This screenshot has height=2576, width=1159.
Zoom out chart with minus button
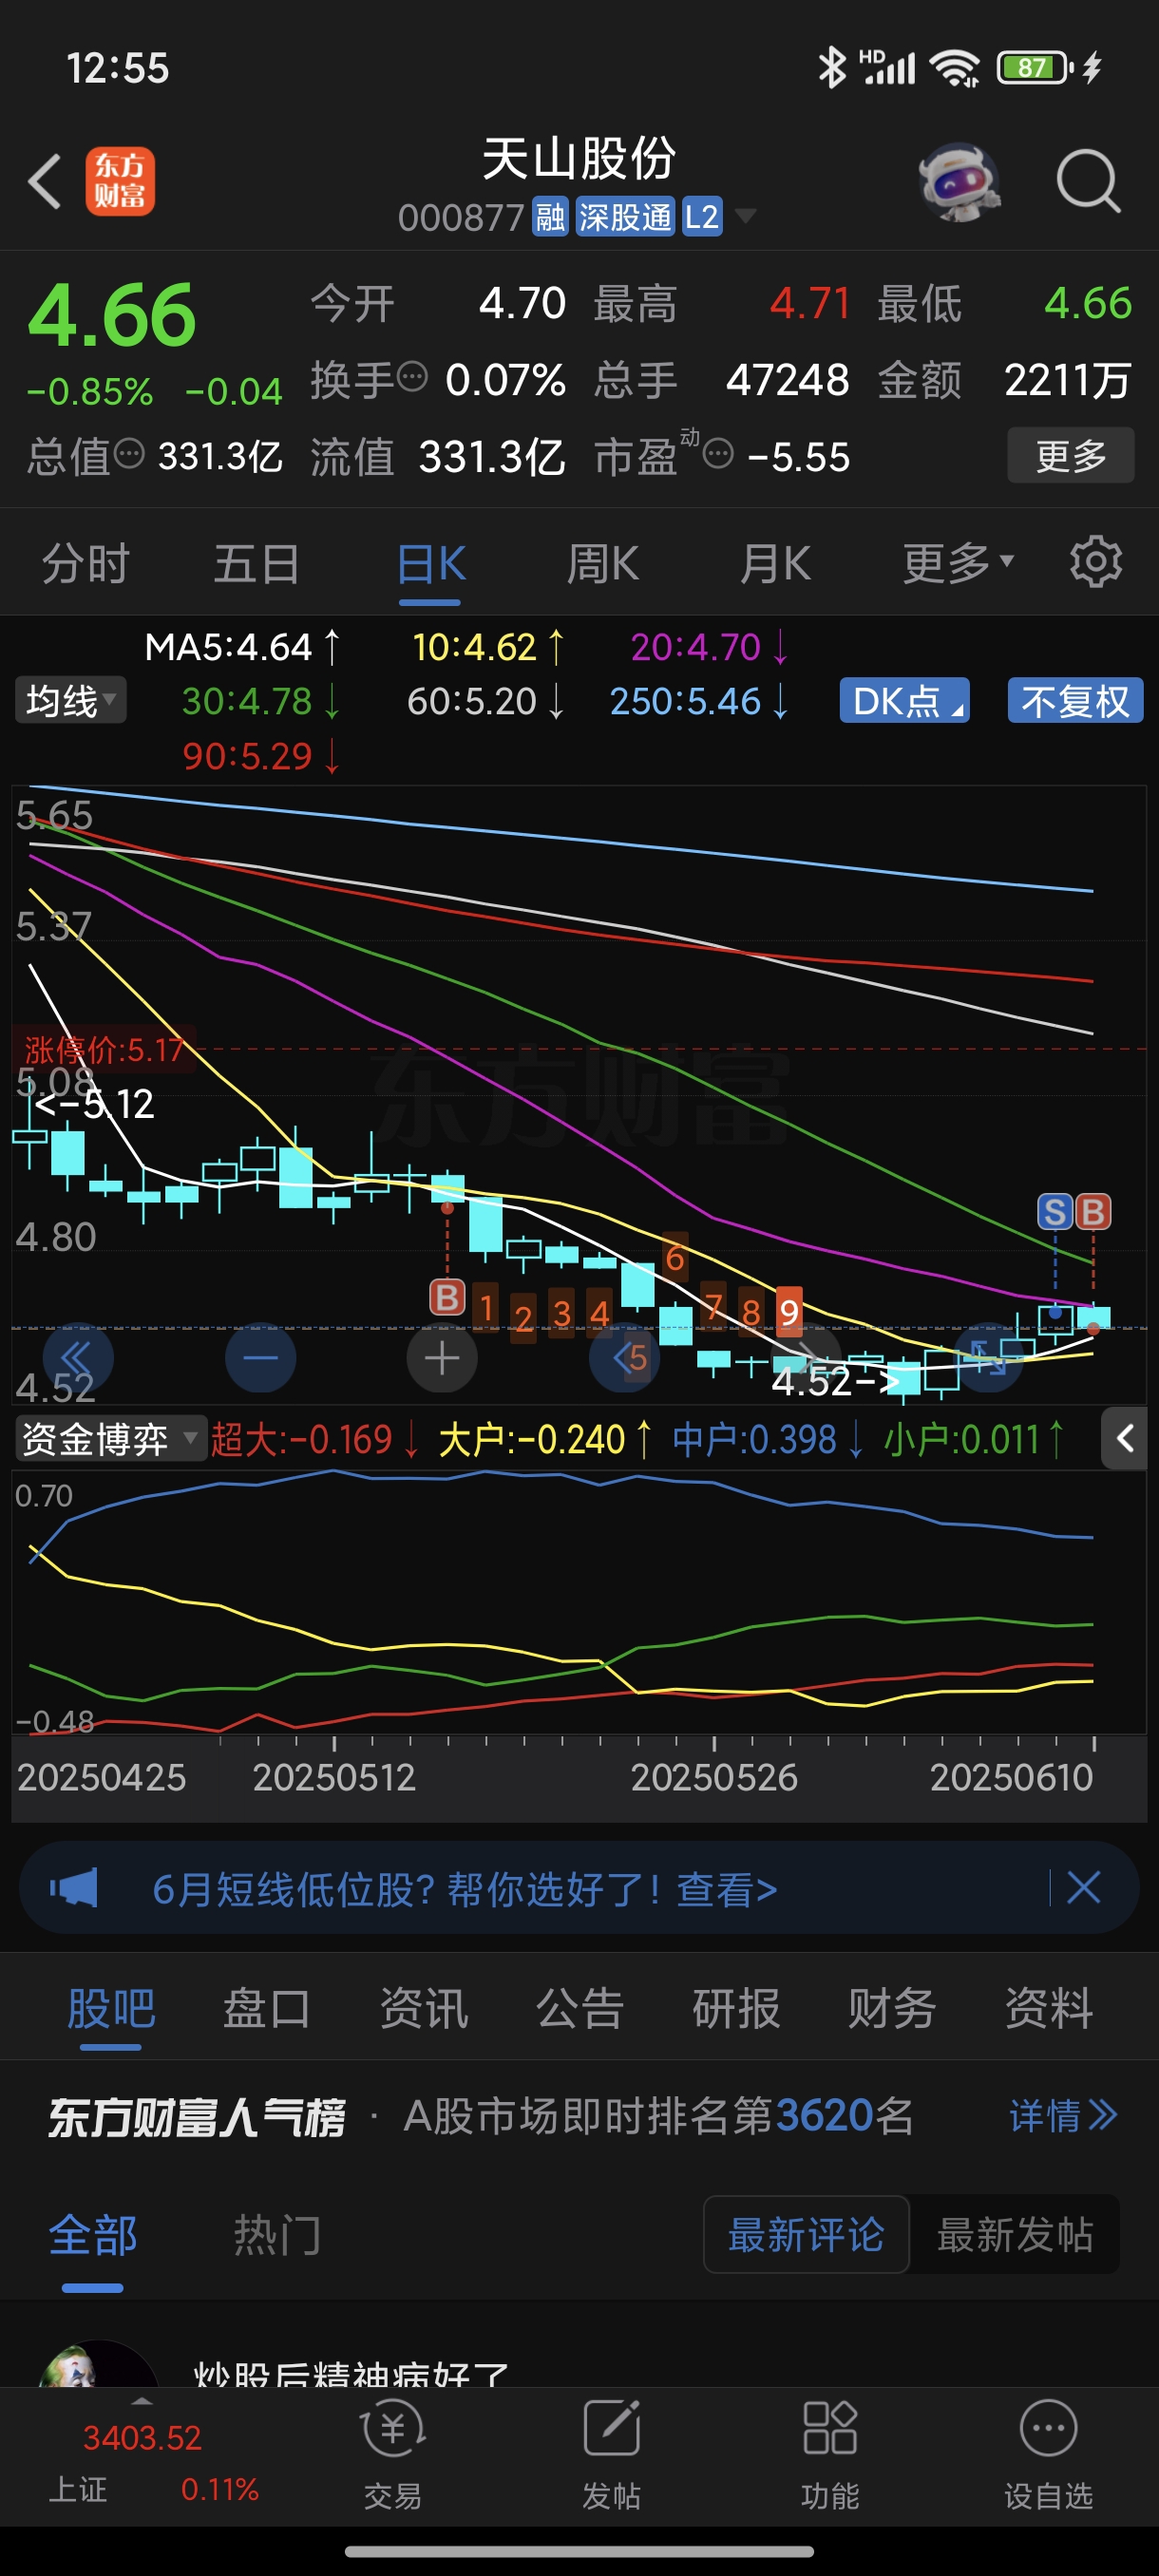pos(260,1357)
